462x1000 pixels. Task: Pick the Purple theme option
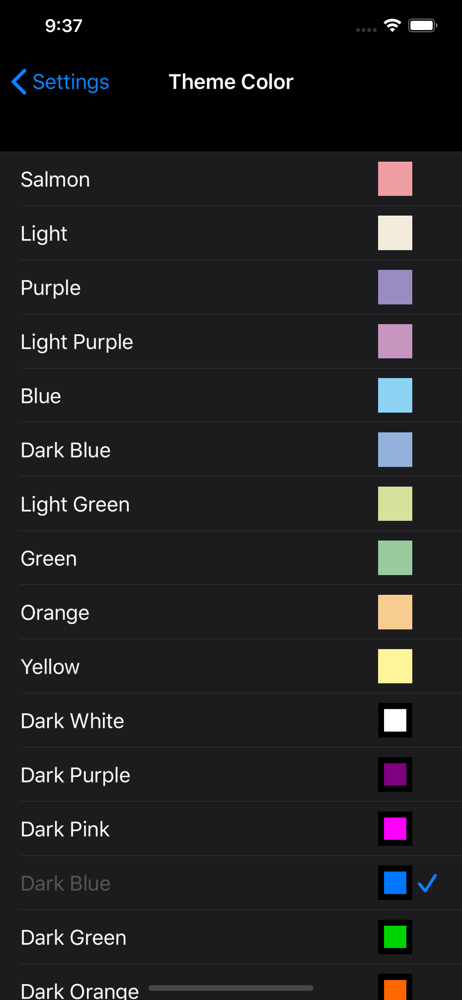pos(231,287)
